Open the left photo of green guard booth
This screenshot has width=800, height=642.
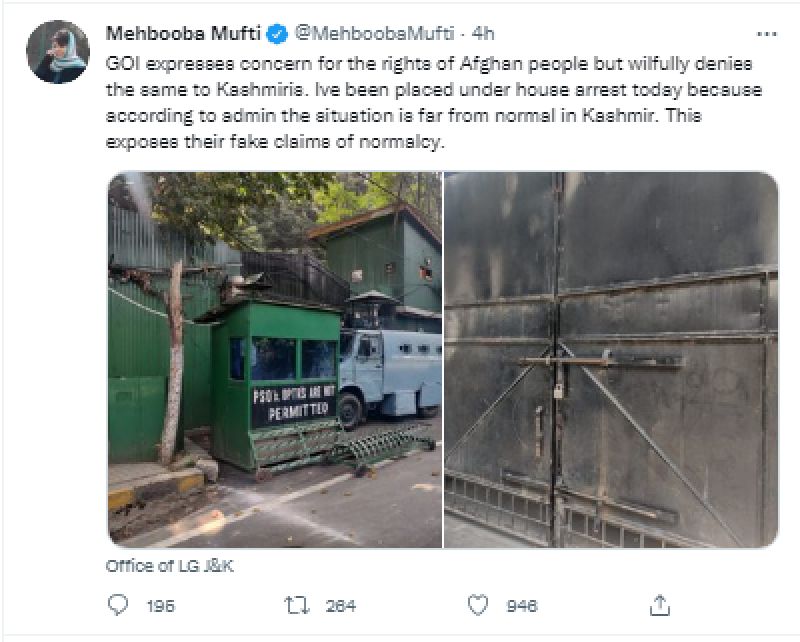click(274, 359)
